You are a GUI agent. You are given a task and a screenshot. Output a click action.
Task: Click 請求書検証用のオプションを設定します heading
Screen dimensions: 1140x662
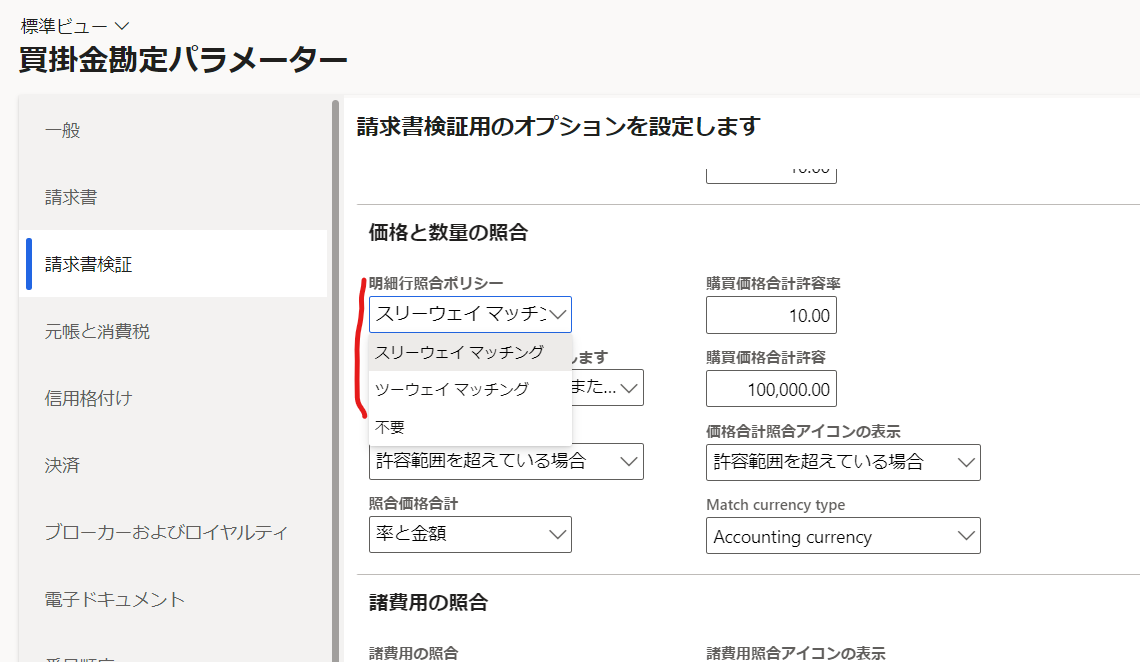point(558,126)
